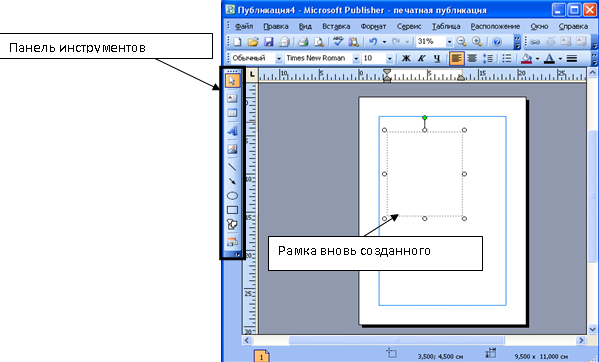The width and height of the screenshot is (599, 362).
Task: Toggle bulleted list
Action: pyautogui.click(x=507, y=58)
